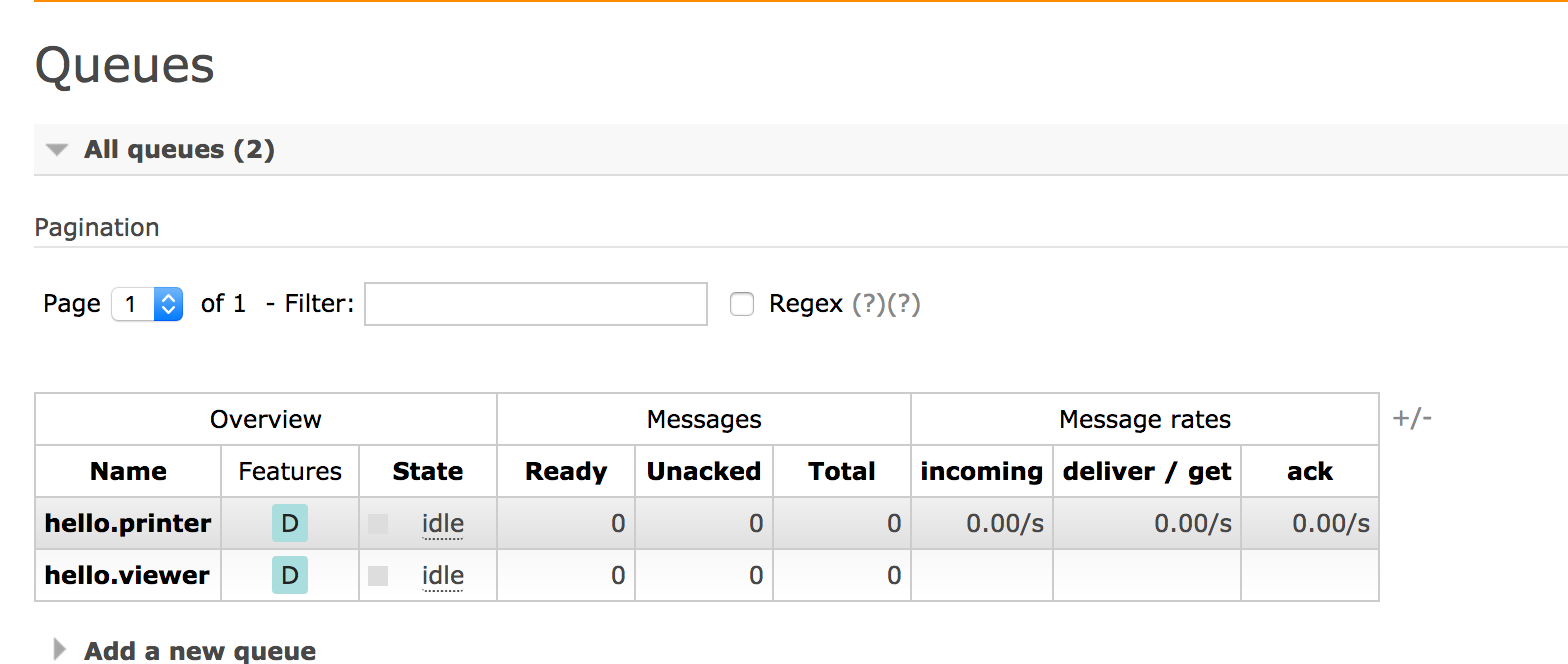The width and height of the screenshot is (1568, 664).
Task: Expand the Add a new queue section
Action: pos(60,650)
